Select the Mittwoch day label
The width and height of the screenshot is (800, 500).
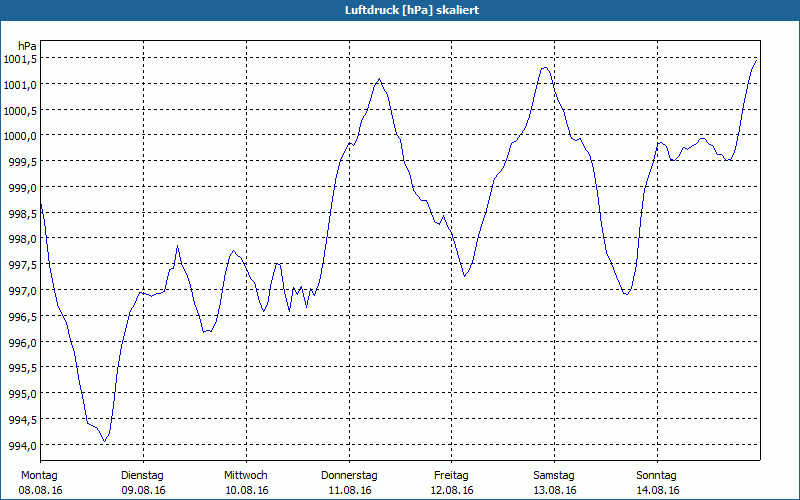tap(245, 476)
